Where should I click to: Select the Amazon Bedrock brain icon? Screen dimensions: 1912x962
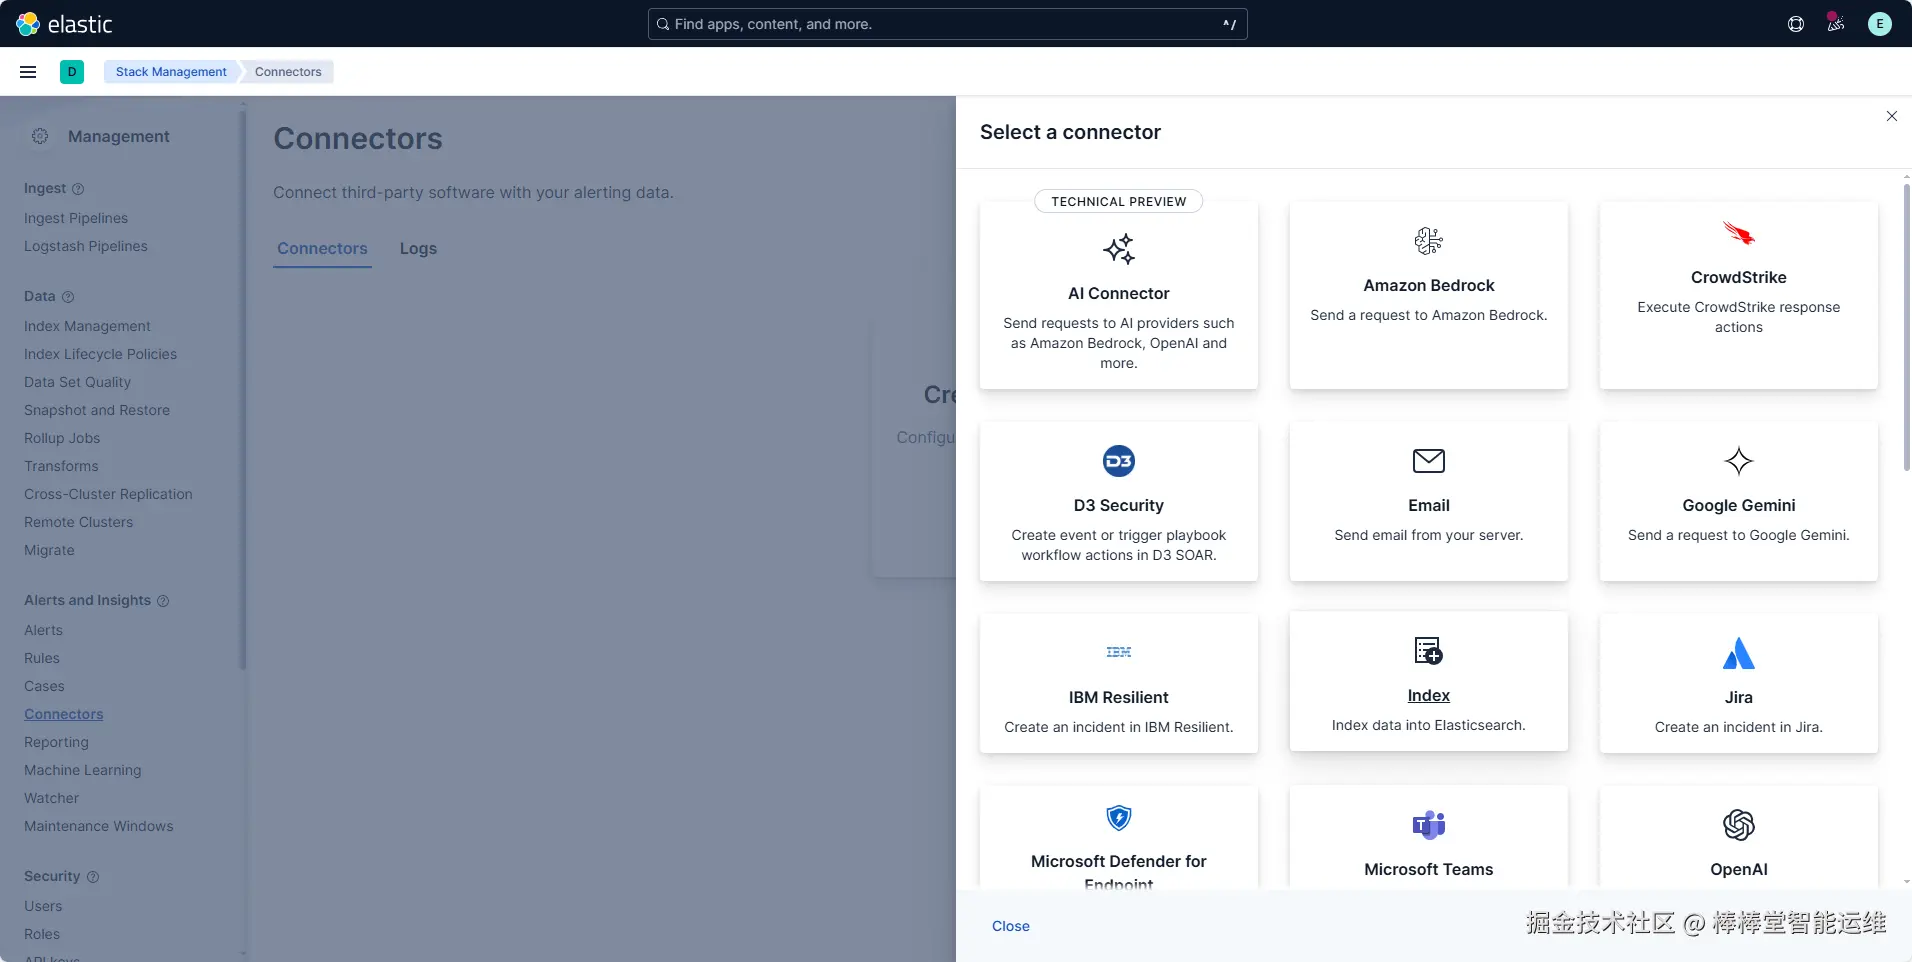[x=1429, y=241]
